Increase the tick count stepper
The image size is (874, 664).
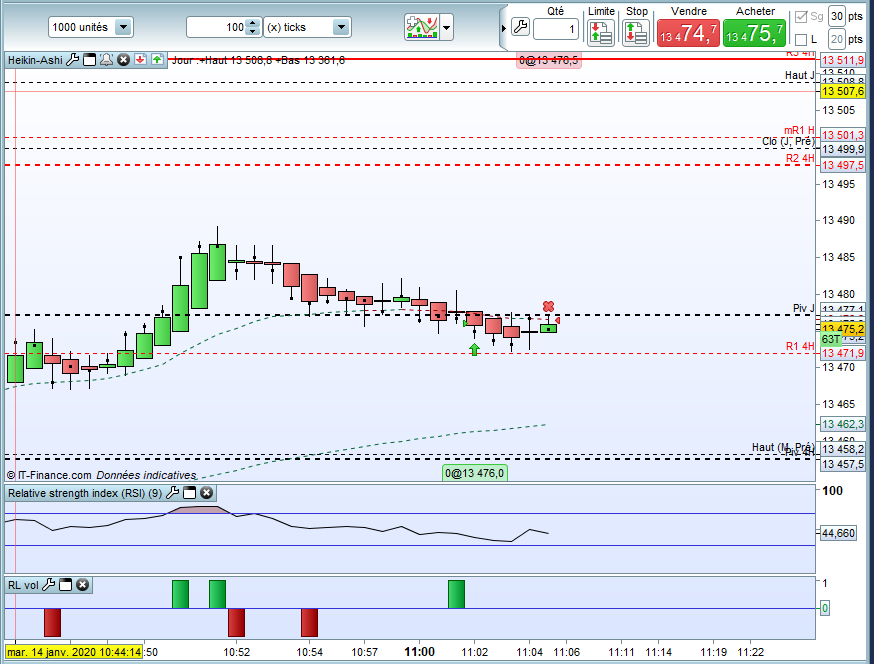click(x=253, y=23)
